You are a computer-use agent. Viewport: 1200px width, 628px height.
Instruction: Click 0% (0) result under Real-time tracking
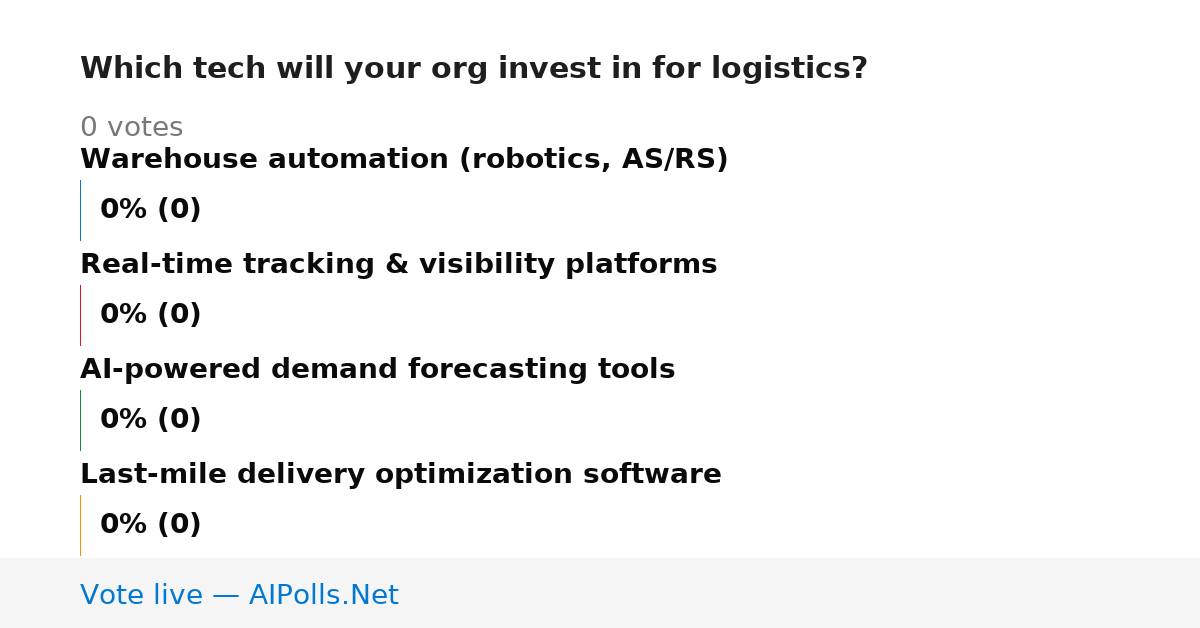click(150, 315)
